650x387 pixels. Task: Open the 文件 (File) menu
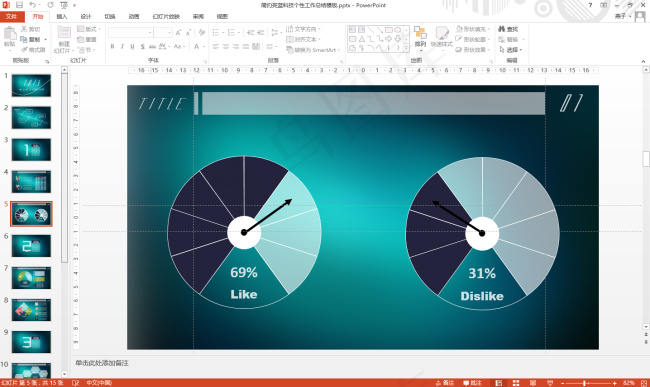pyautogui.click(x=12, y=17)
